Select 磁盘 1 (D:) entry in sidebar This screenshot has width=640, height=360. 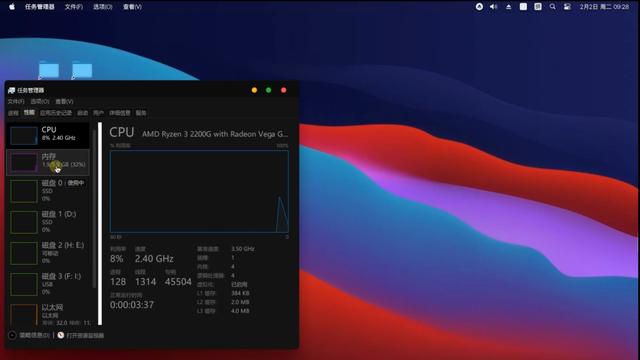48,222
